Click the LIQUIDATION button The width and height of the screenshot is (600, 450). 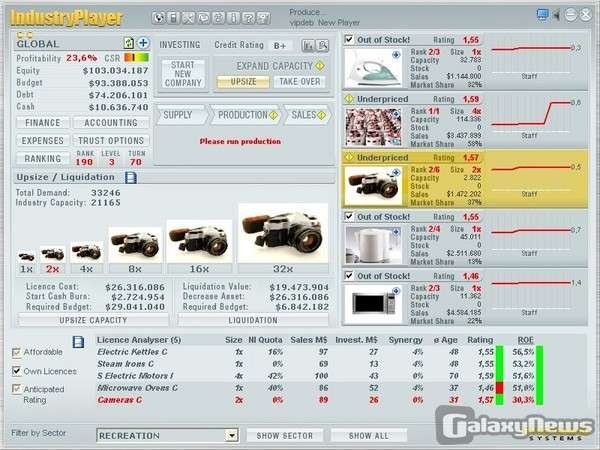[253, 320]
